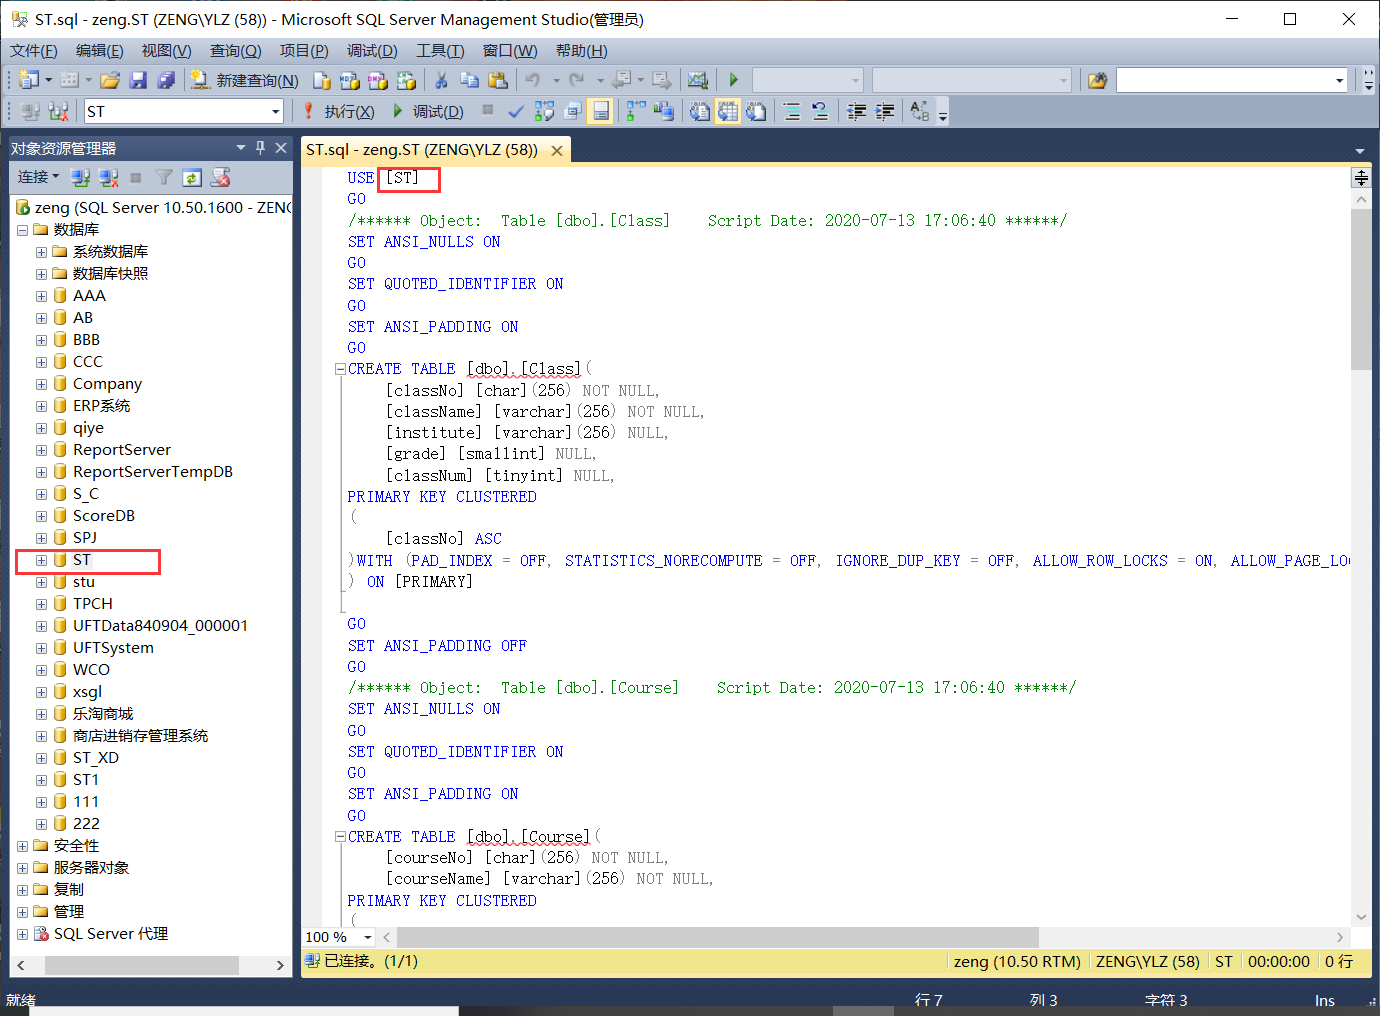Parse the query using the checkmark icon
Image resolution: width=1380 pixels, height=1016 pixels.
(x=516, y=111)
